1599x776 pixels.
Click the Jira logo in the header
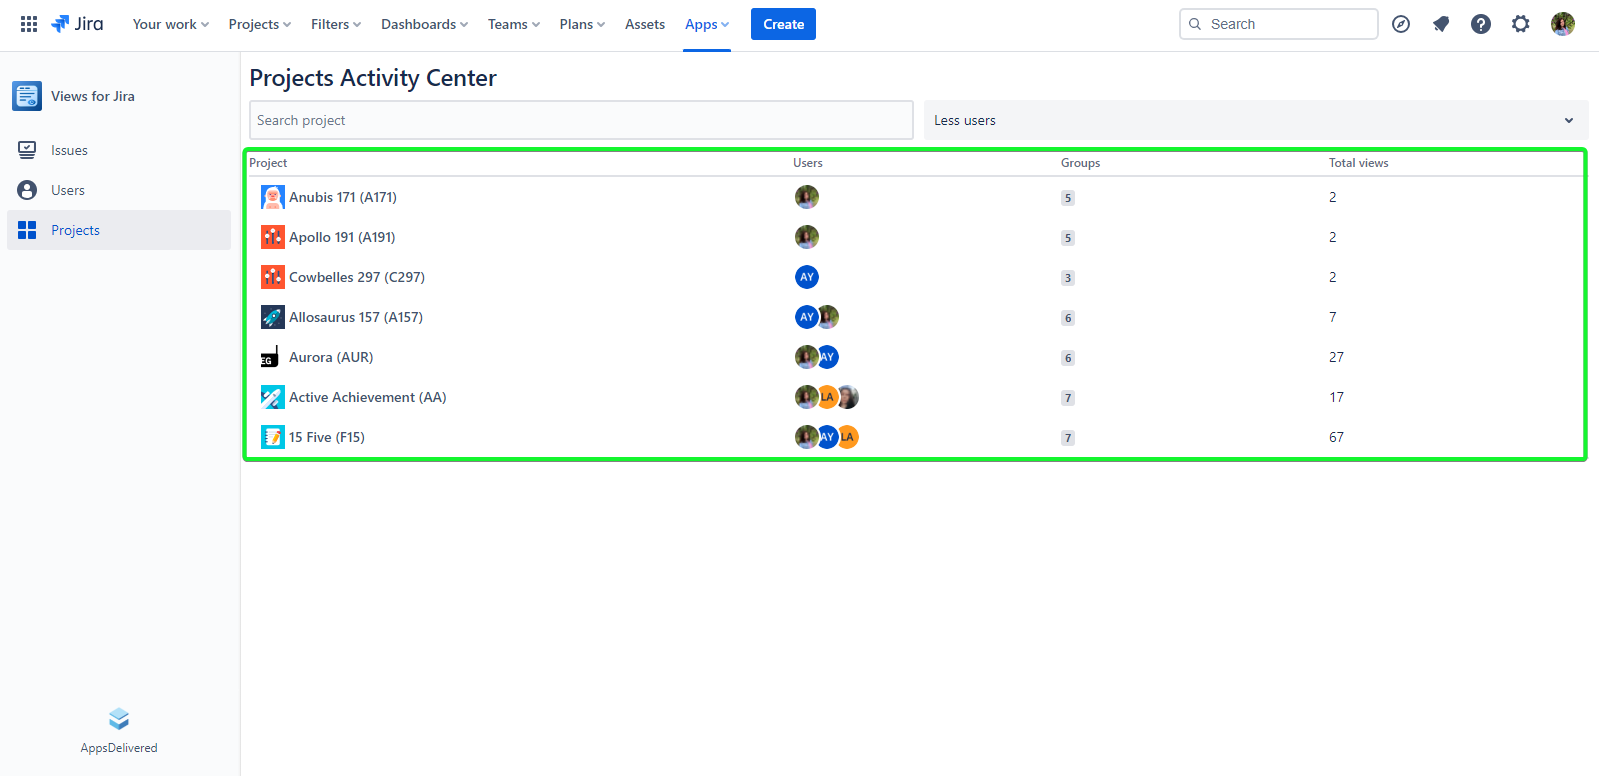[x=78, y=24]
